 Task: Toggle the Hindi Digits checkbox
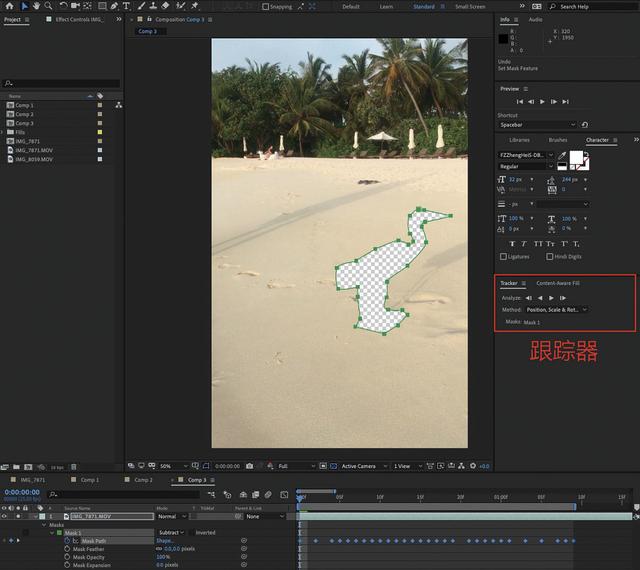pos(549,256)
